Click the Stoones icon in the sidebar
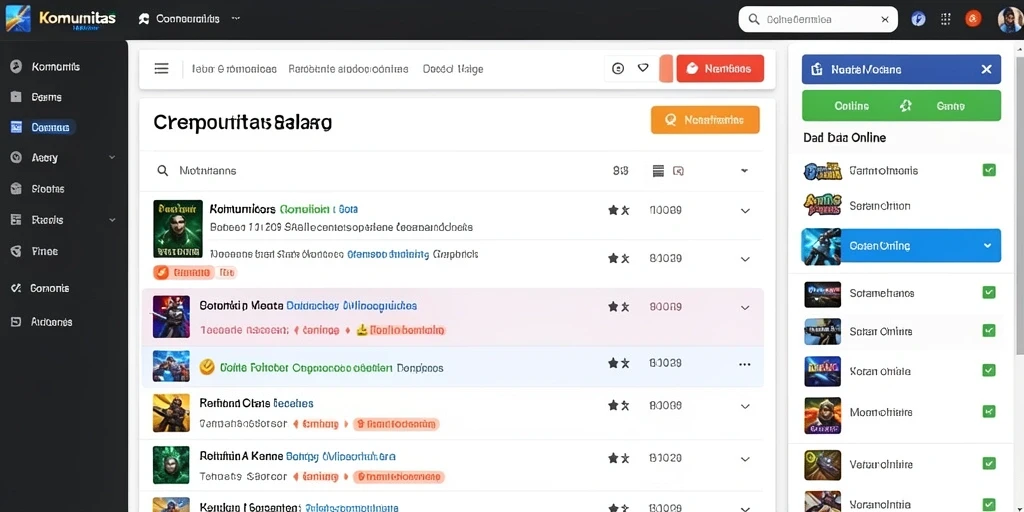The image size is (1024, 512). pos(16,189)
